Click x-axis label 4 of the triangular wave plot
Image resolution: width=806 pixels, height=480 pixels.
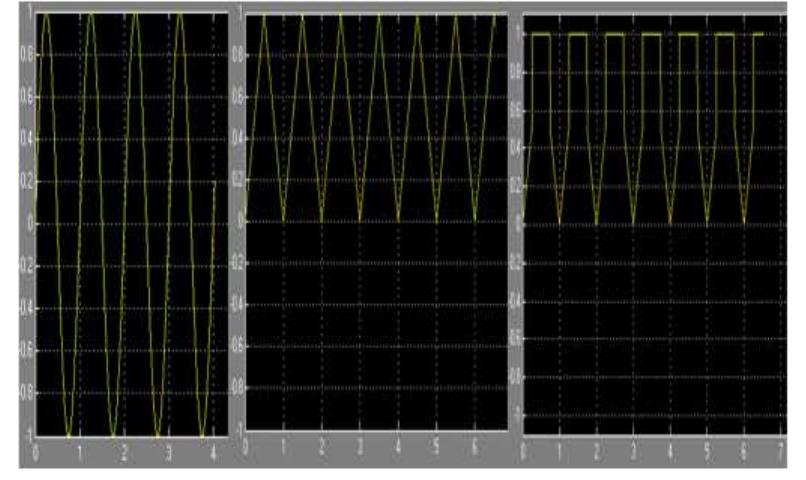click(398, 447)
